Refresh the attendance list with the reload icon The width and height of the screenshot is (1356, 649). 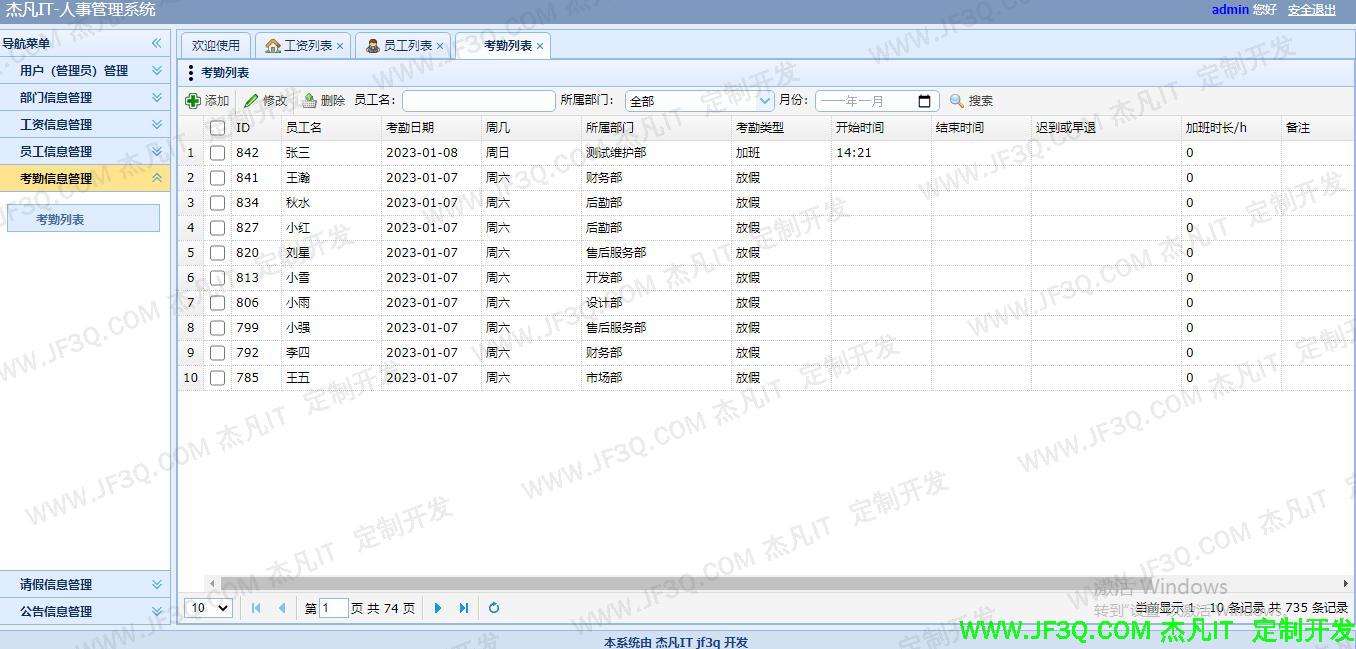tap(494, 608)
